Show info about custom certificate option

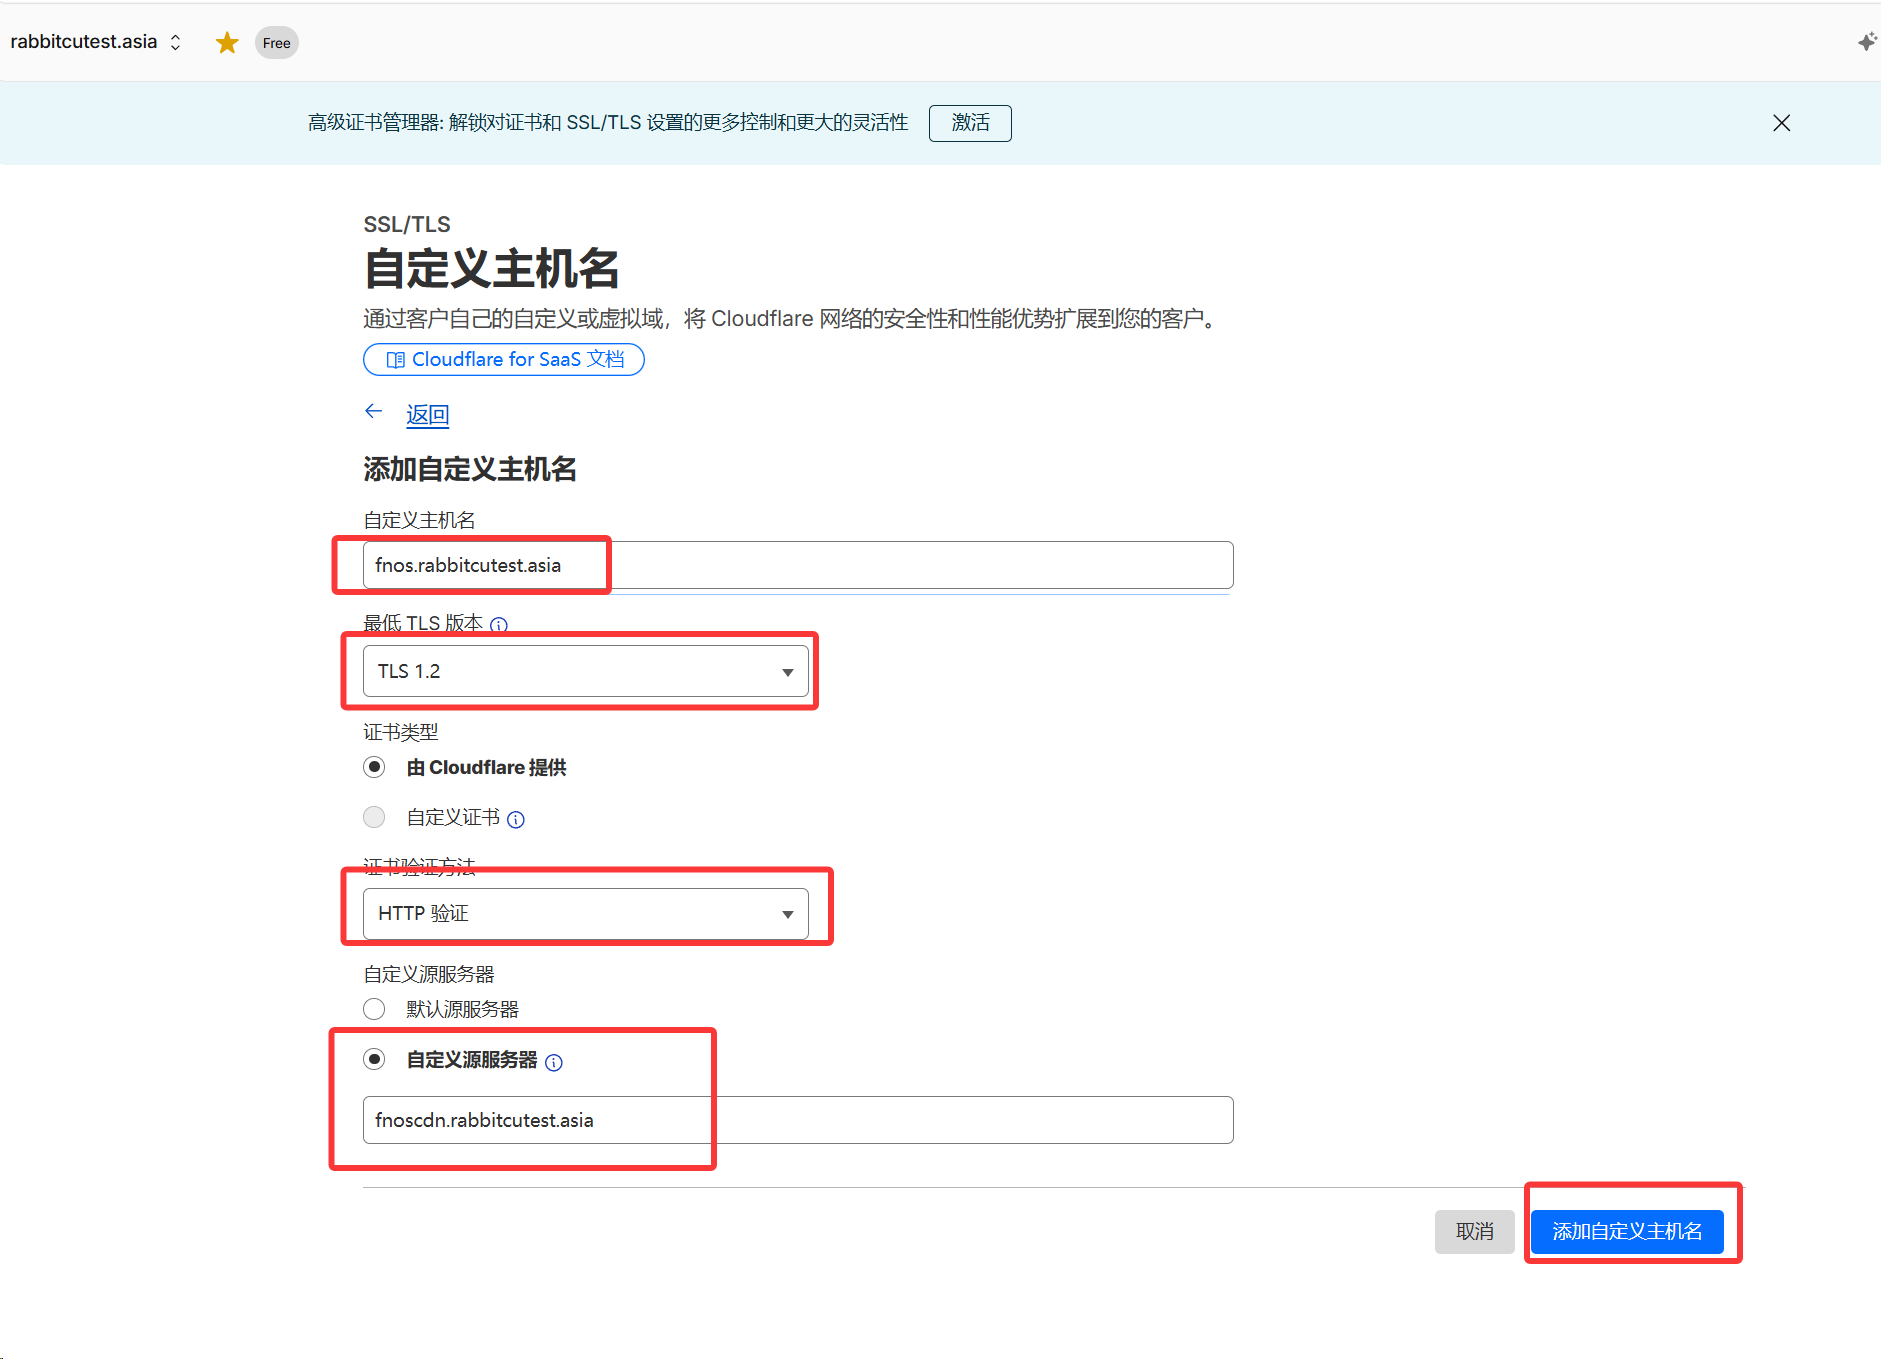click(x=516, y=820)
